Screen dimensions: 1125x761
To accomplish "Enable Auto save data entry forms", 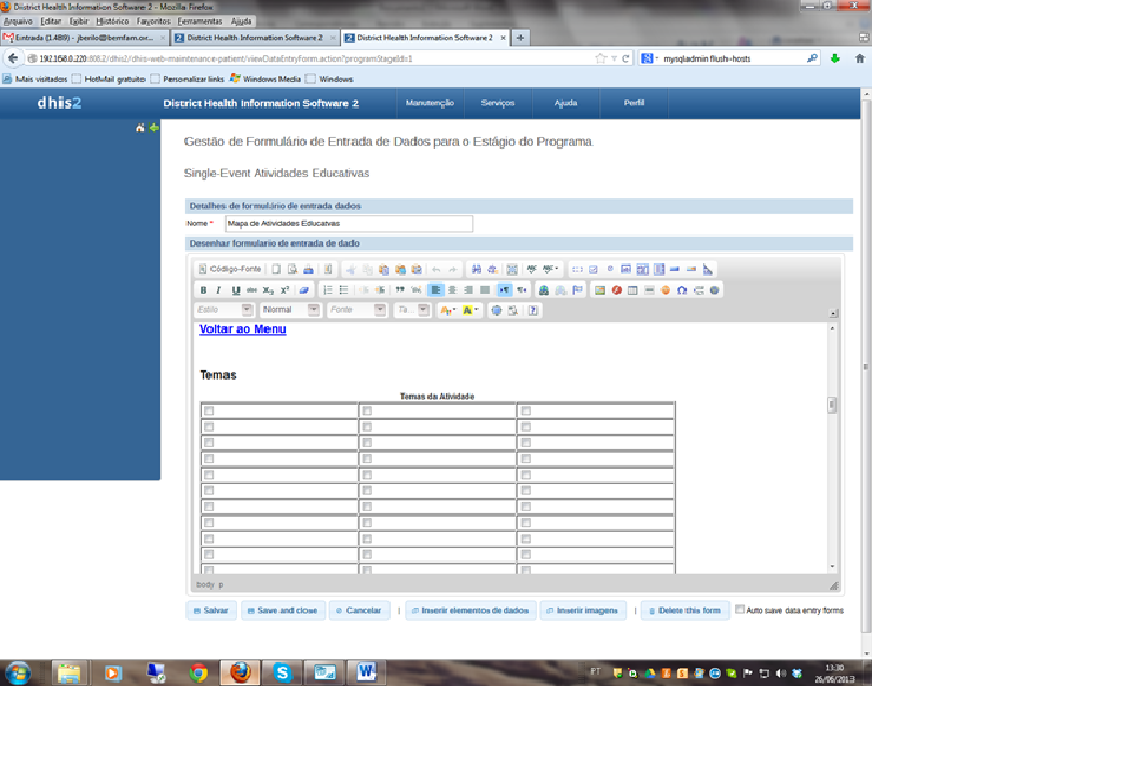I will pos(740,610).
